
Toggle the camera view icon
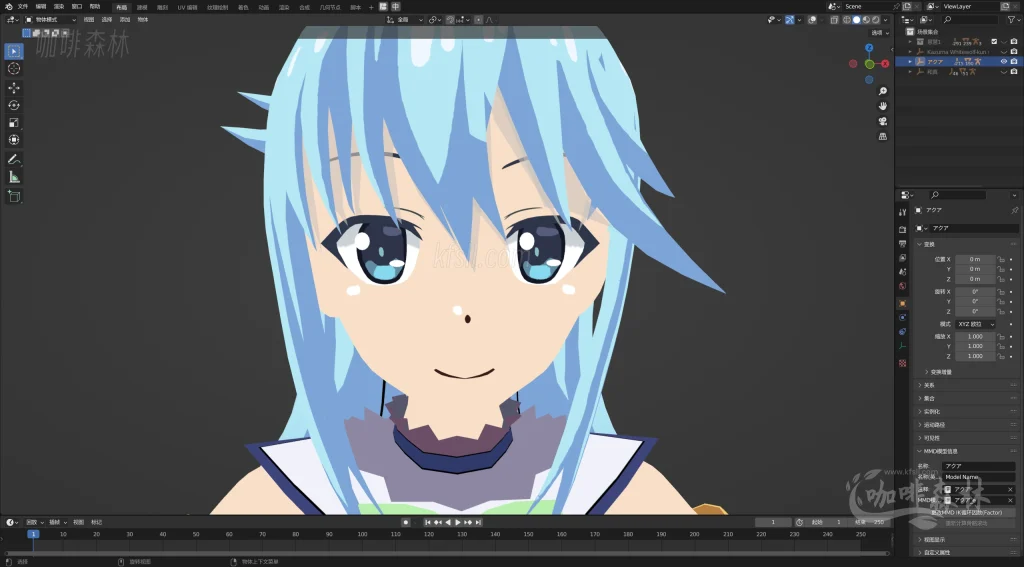[x=882, y=122]
